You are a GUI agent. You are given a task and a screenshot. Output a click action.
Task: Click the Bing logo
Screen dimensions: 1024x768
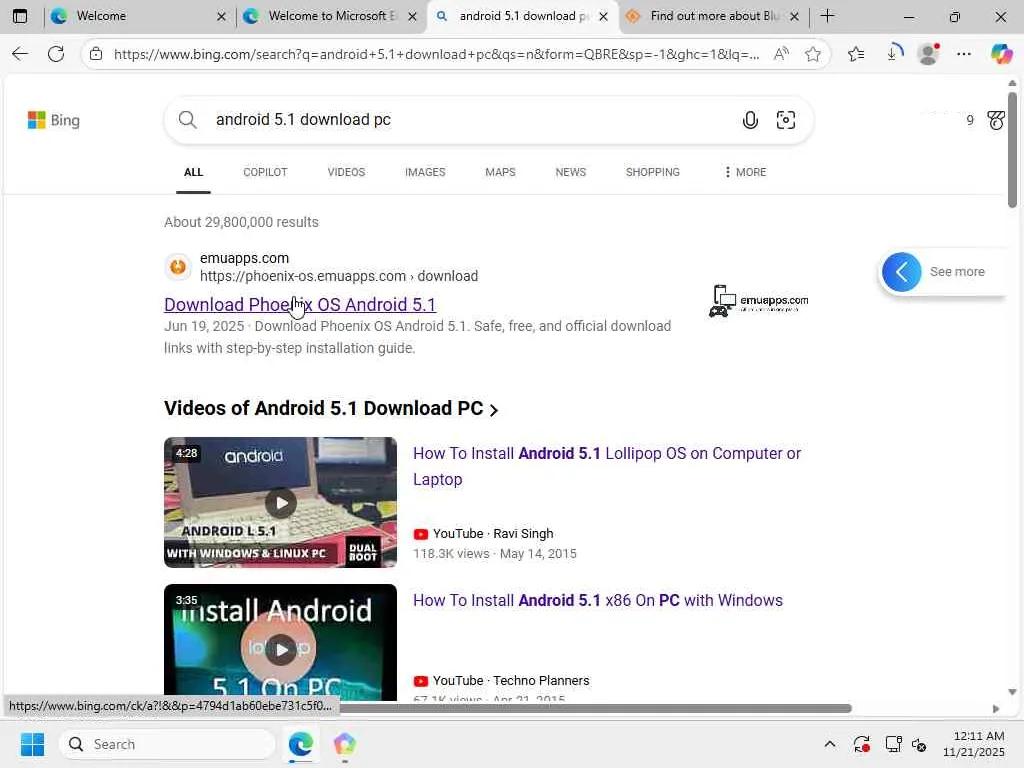pyautogui.click(x=54, y=120)
